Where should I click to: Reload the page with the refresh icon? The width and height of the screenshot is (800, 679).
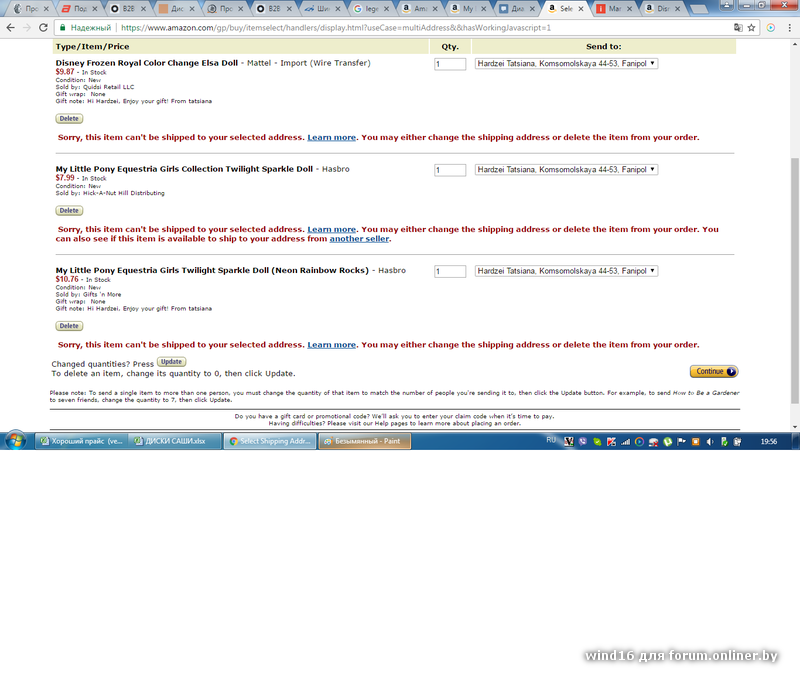(43, 28)
